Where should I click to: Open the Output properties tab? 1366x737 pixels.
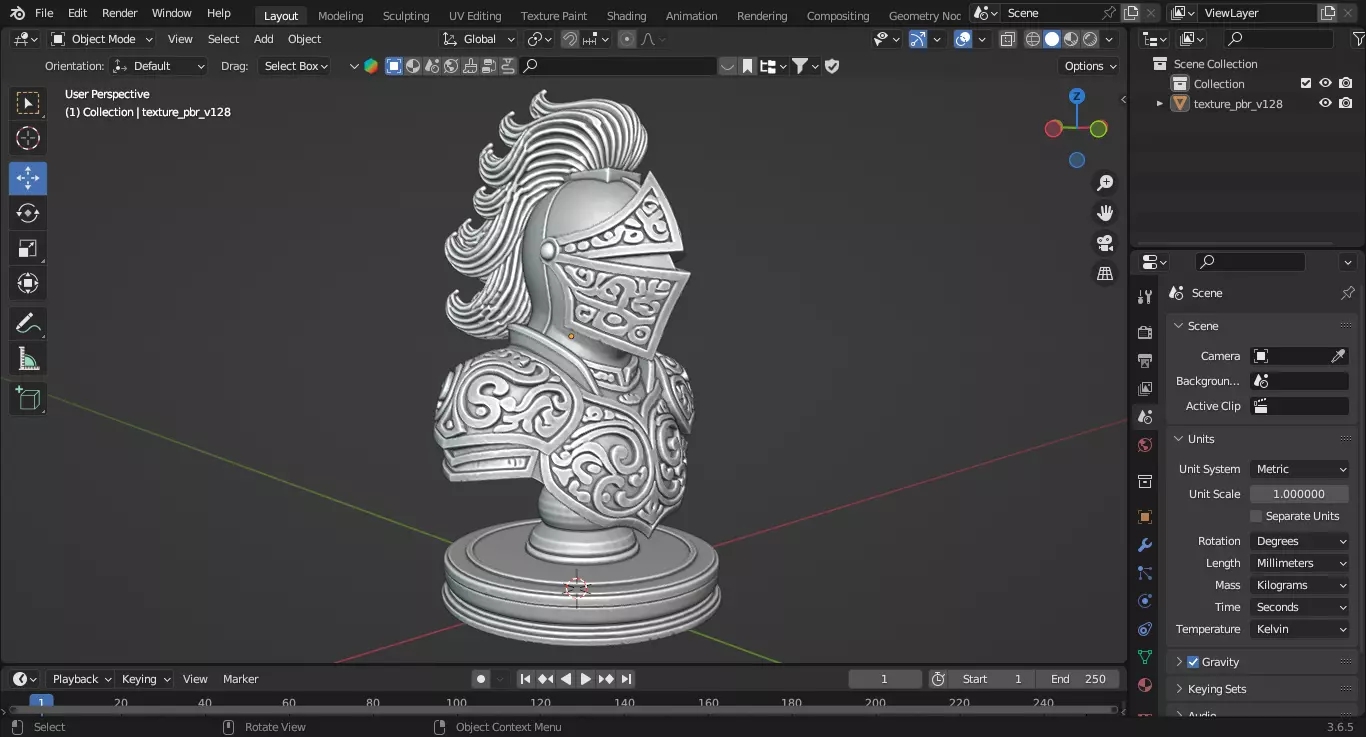tap(1145, 360)
